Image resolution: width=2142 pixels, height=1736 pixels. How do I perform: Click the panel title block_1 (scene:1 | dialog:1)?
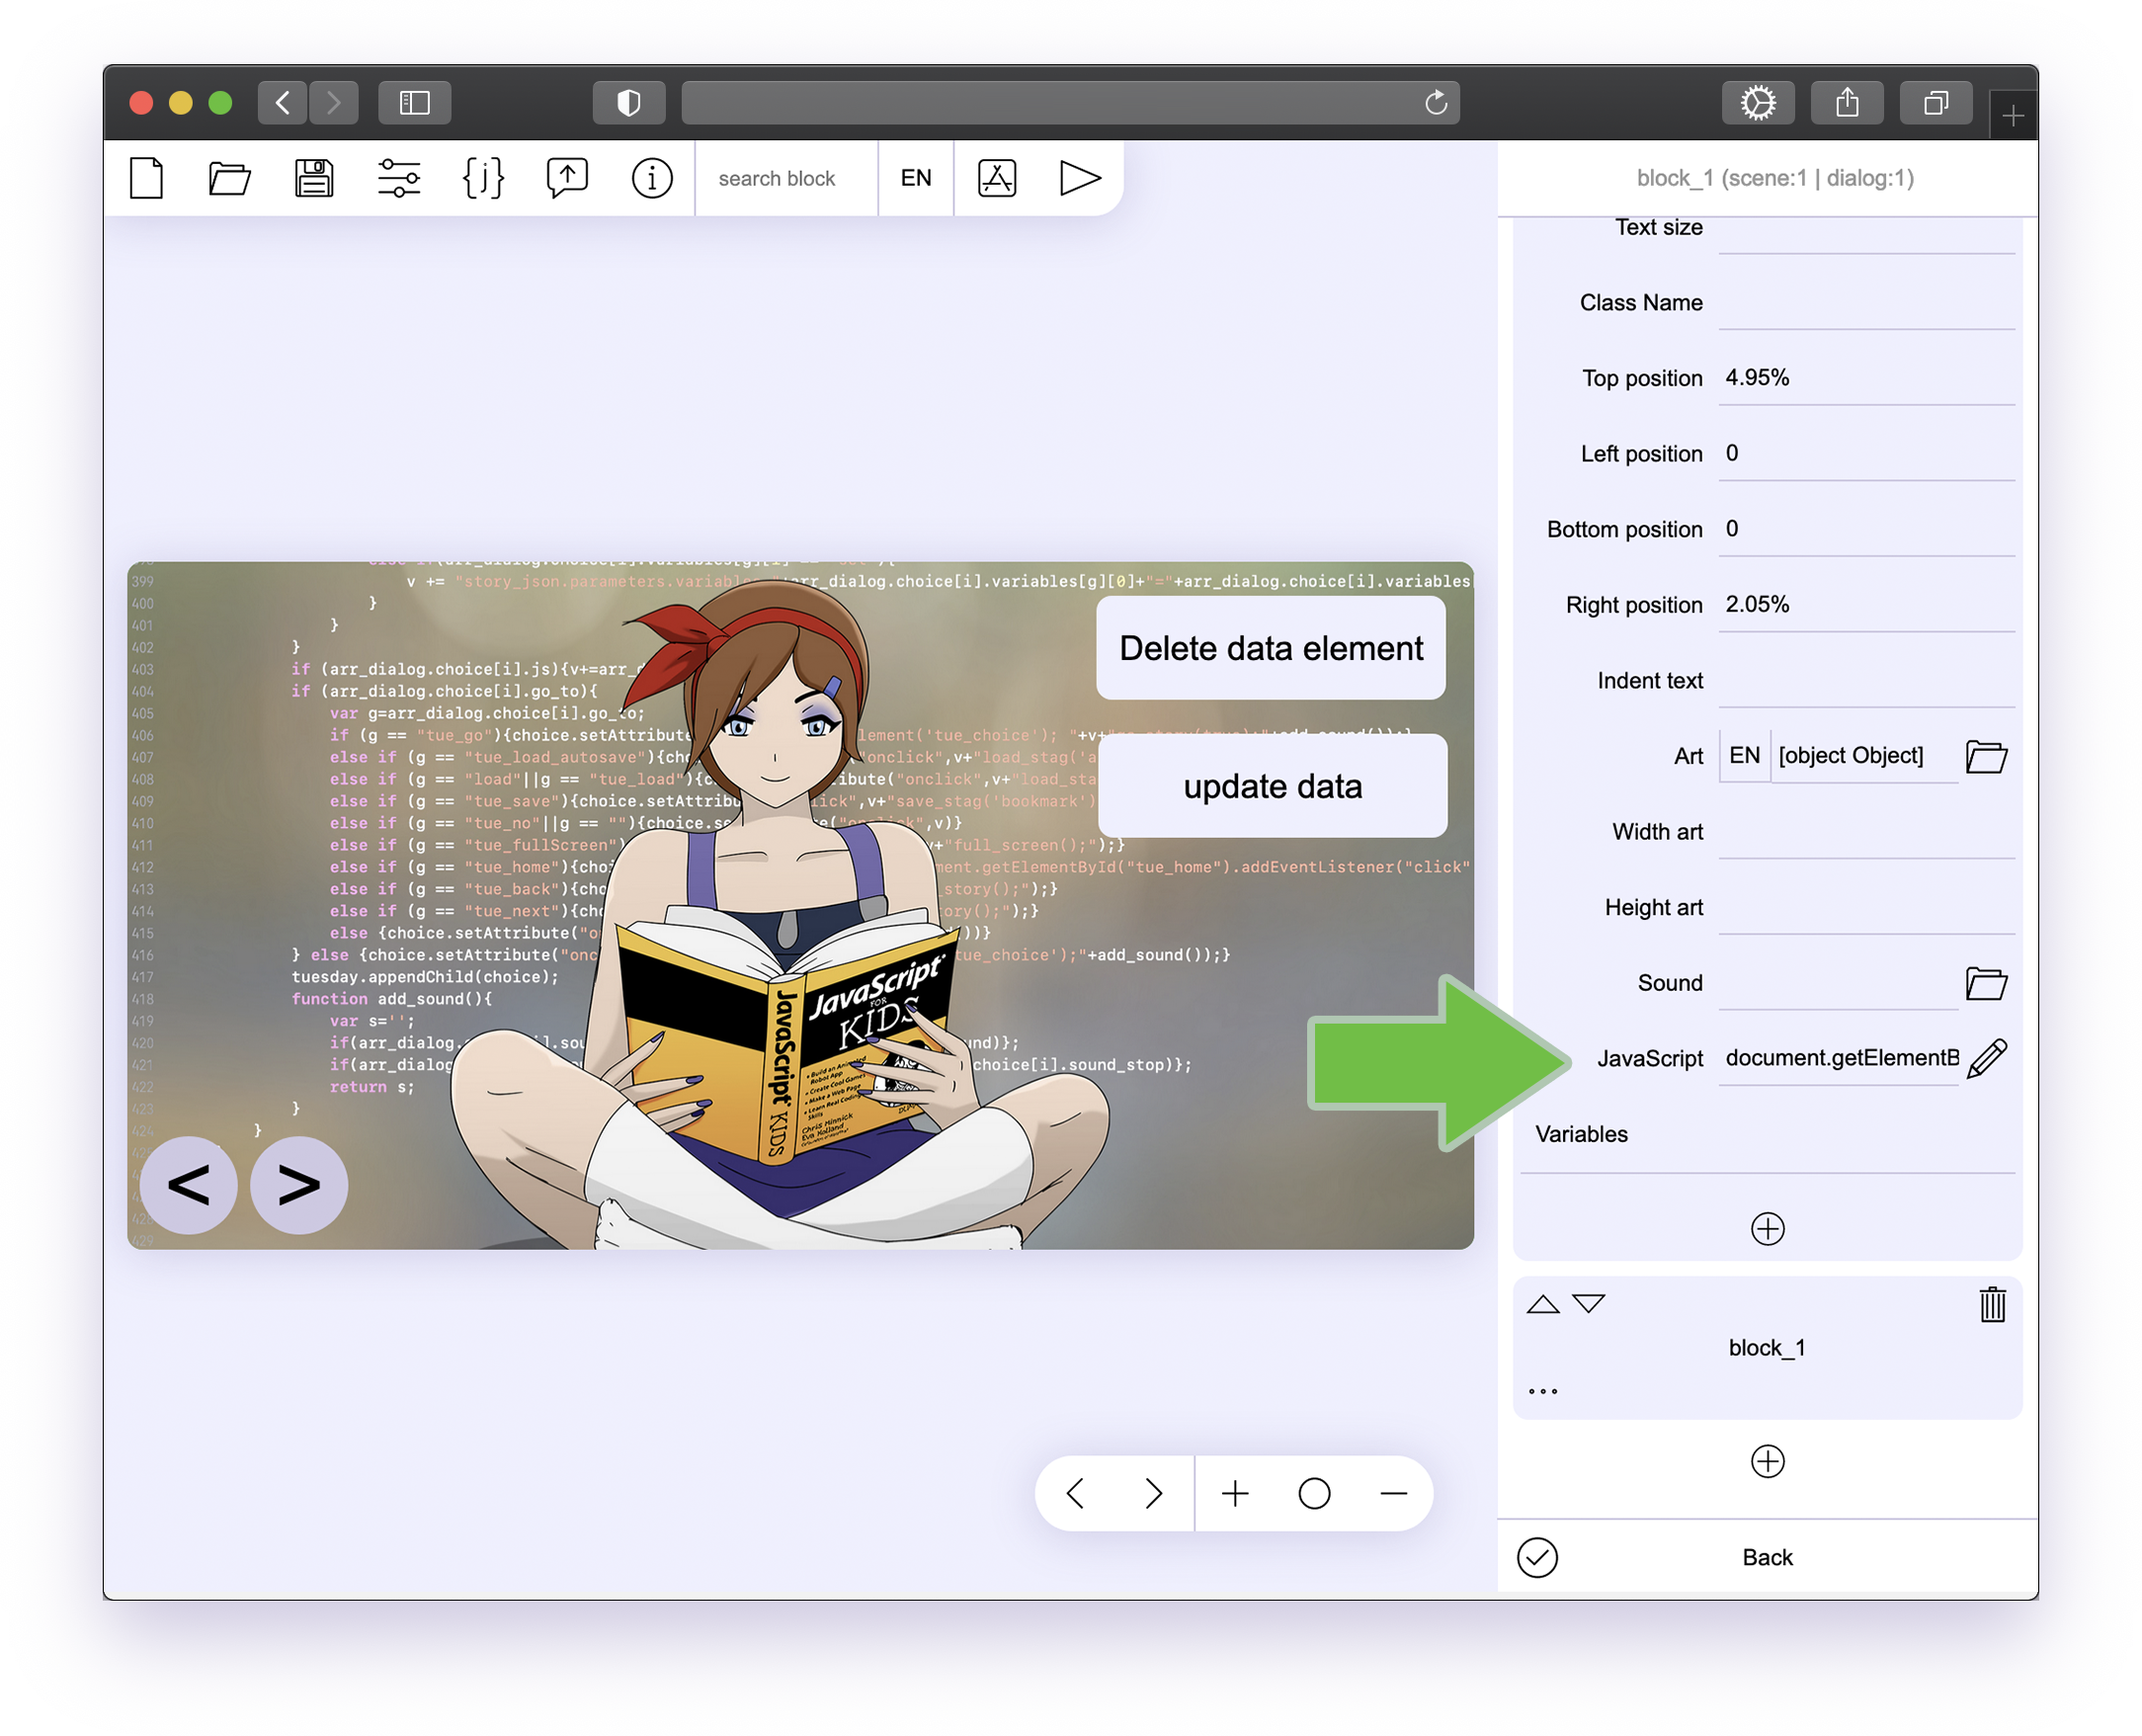click(x=1775, y=179)
